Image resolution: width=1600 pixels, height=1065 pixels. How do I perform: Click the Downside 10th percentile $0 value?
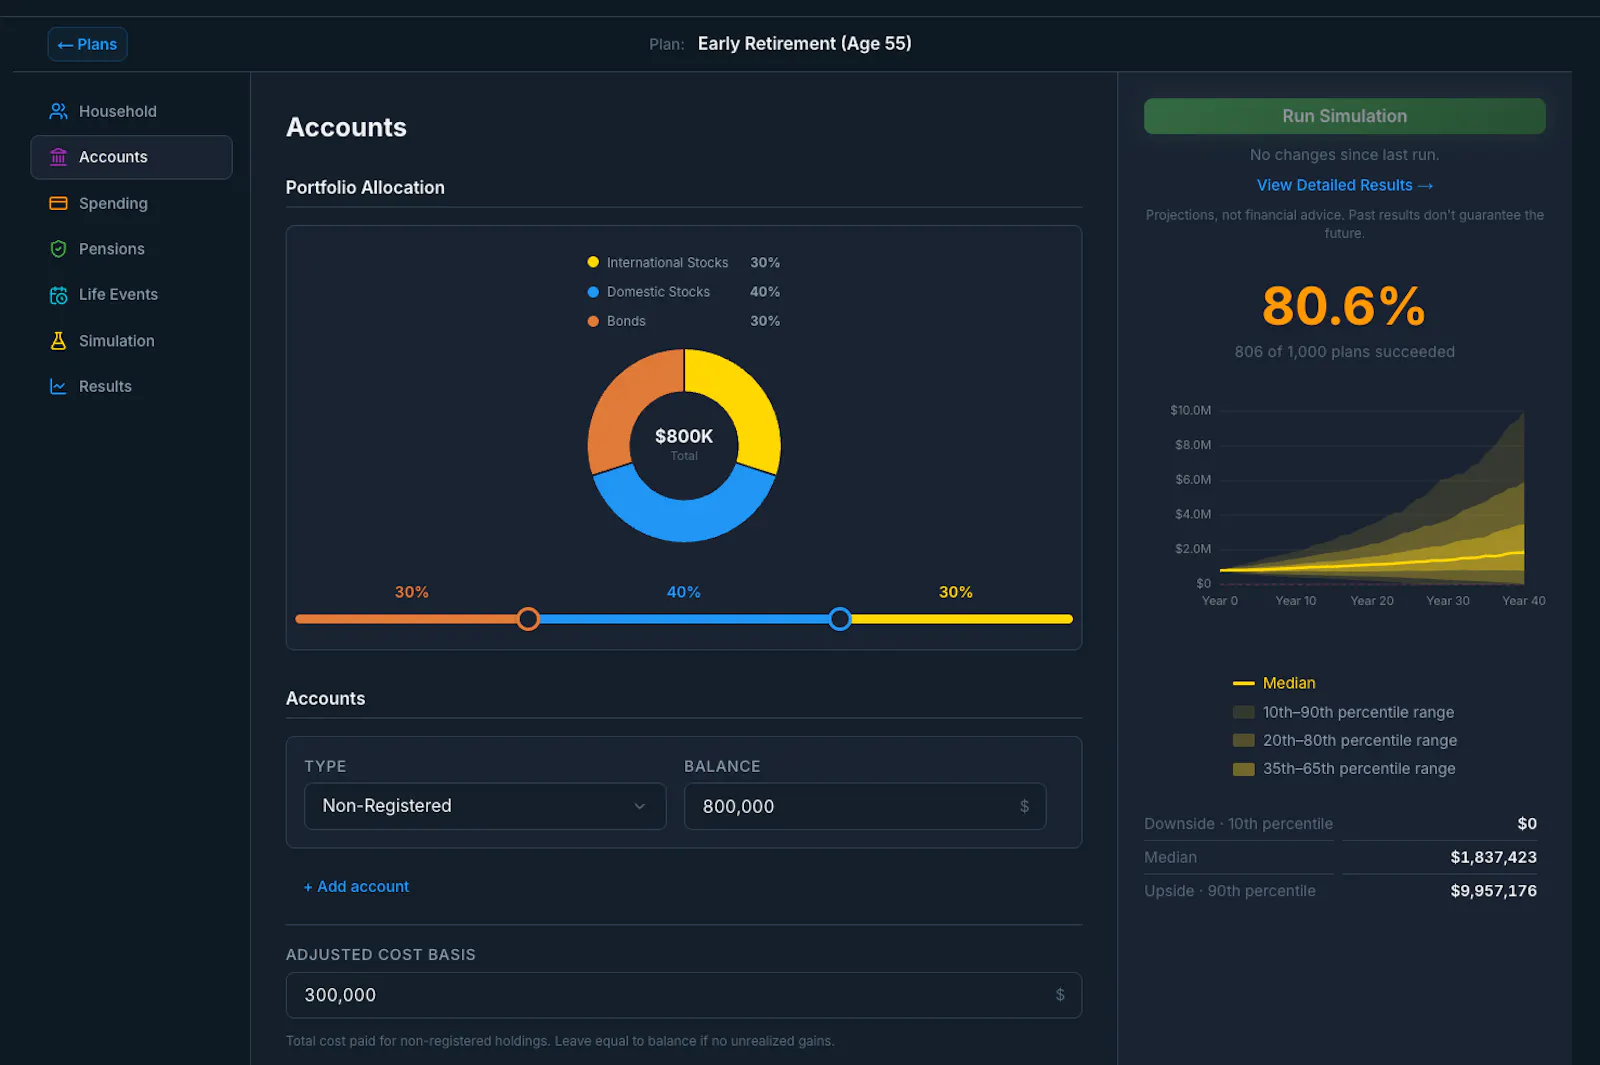pyautogui.click(x=1527, y=824)
